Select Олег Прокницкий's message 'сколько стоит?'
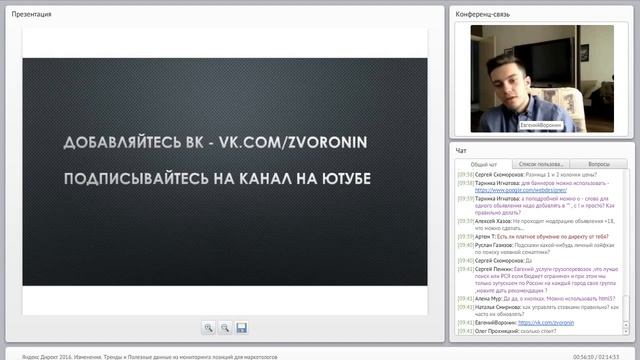 [507, 331]
